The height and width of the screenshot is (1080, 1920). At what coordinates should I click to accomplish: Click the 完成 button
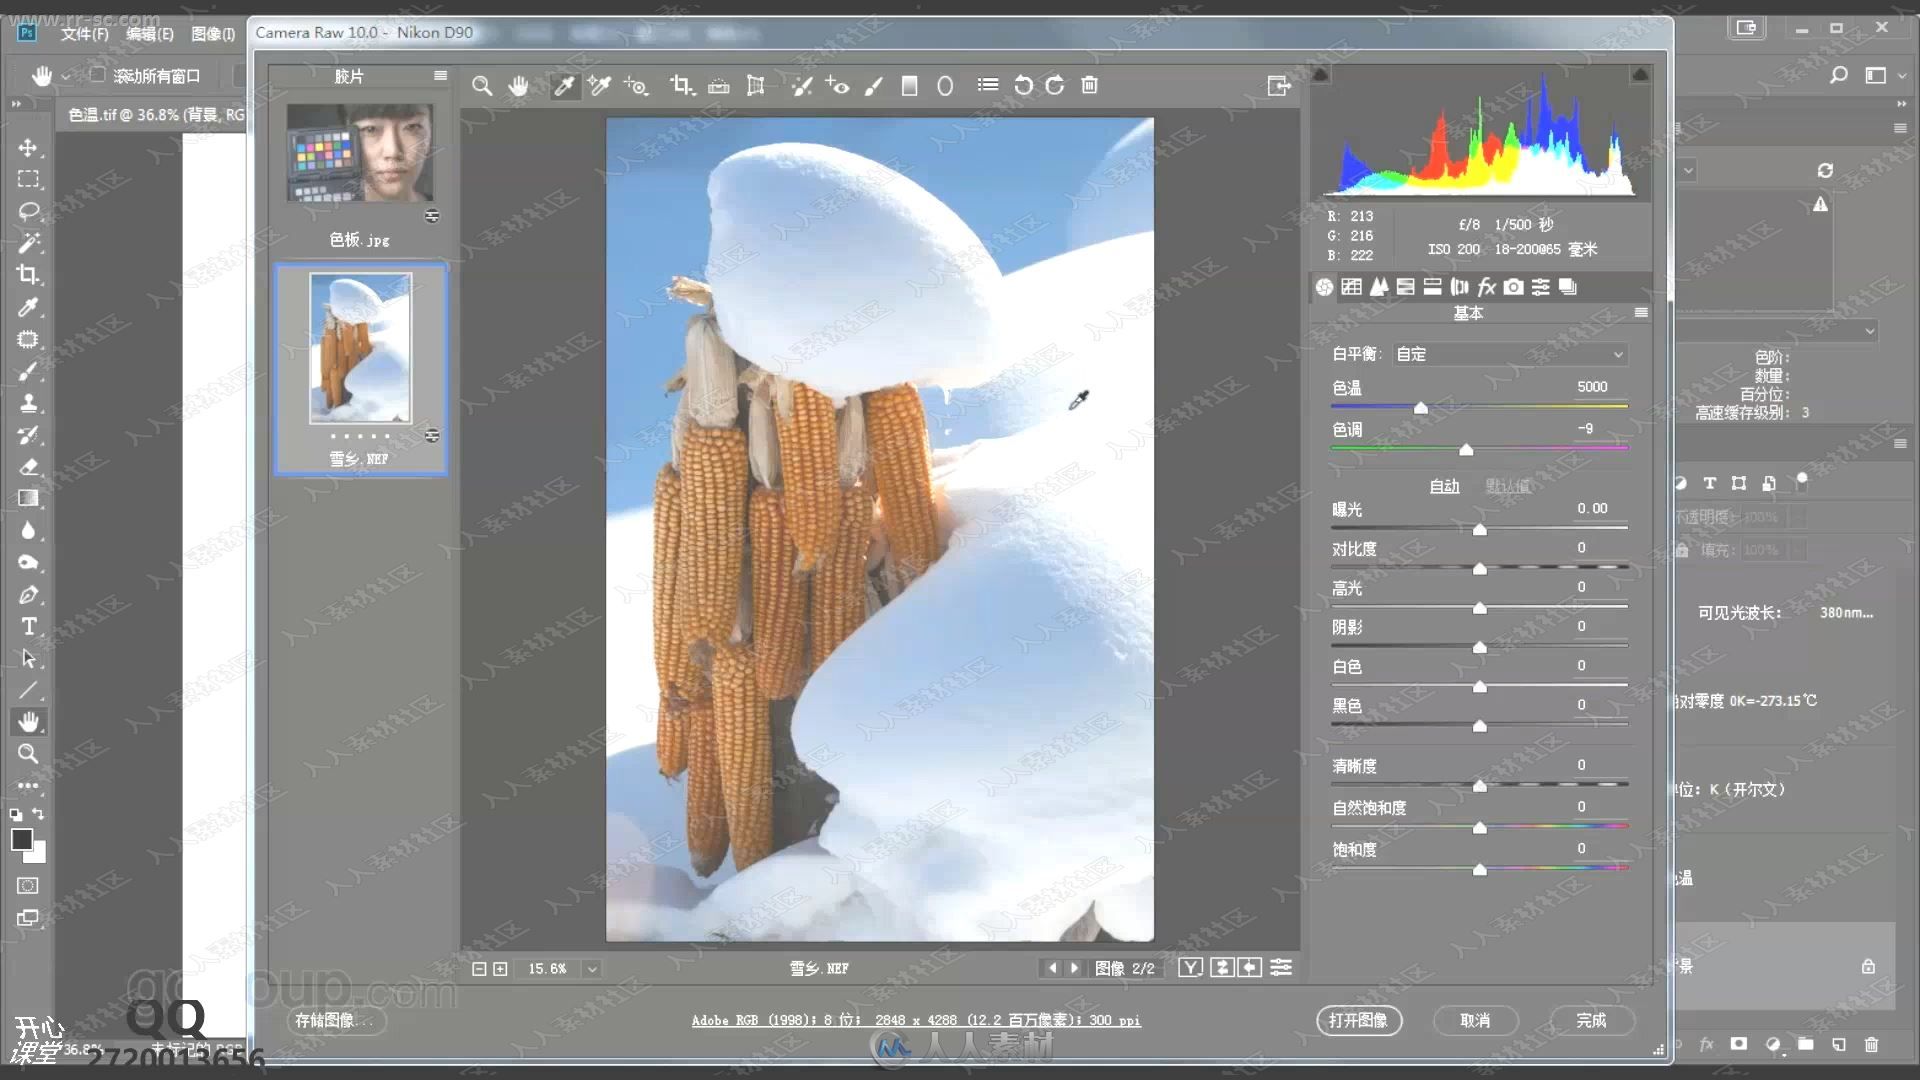(x=1591, y=1020)
